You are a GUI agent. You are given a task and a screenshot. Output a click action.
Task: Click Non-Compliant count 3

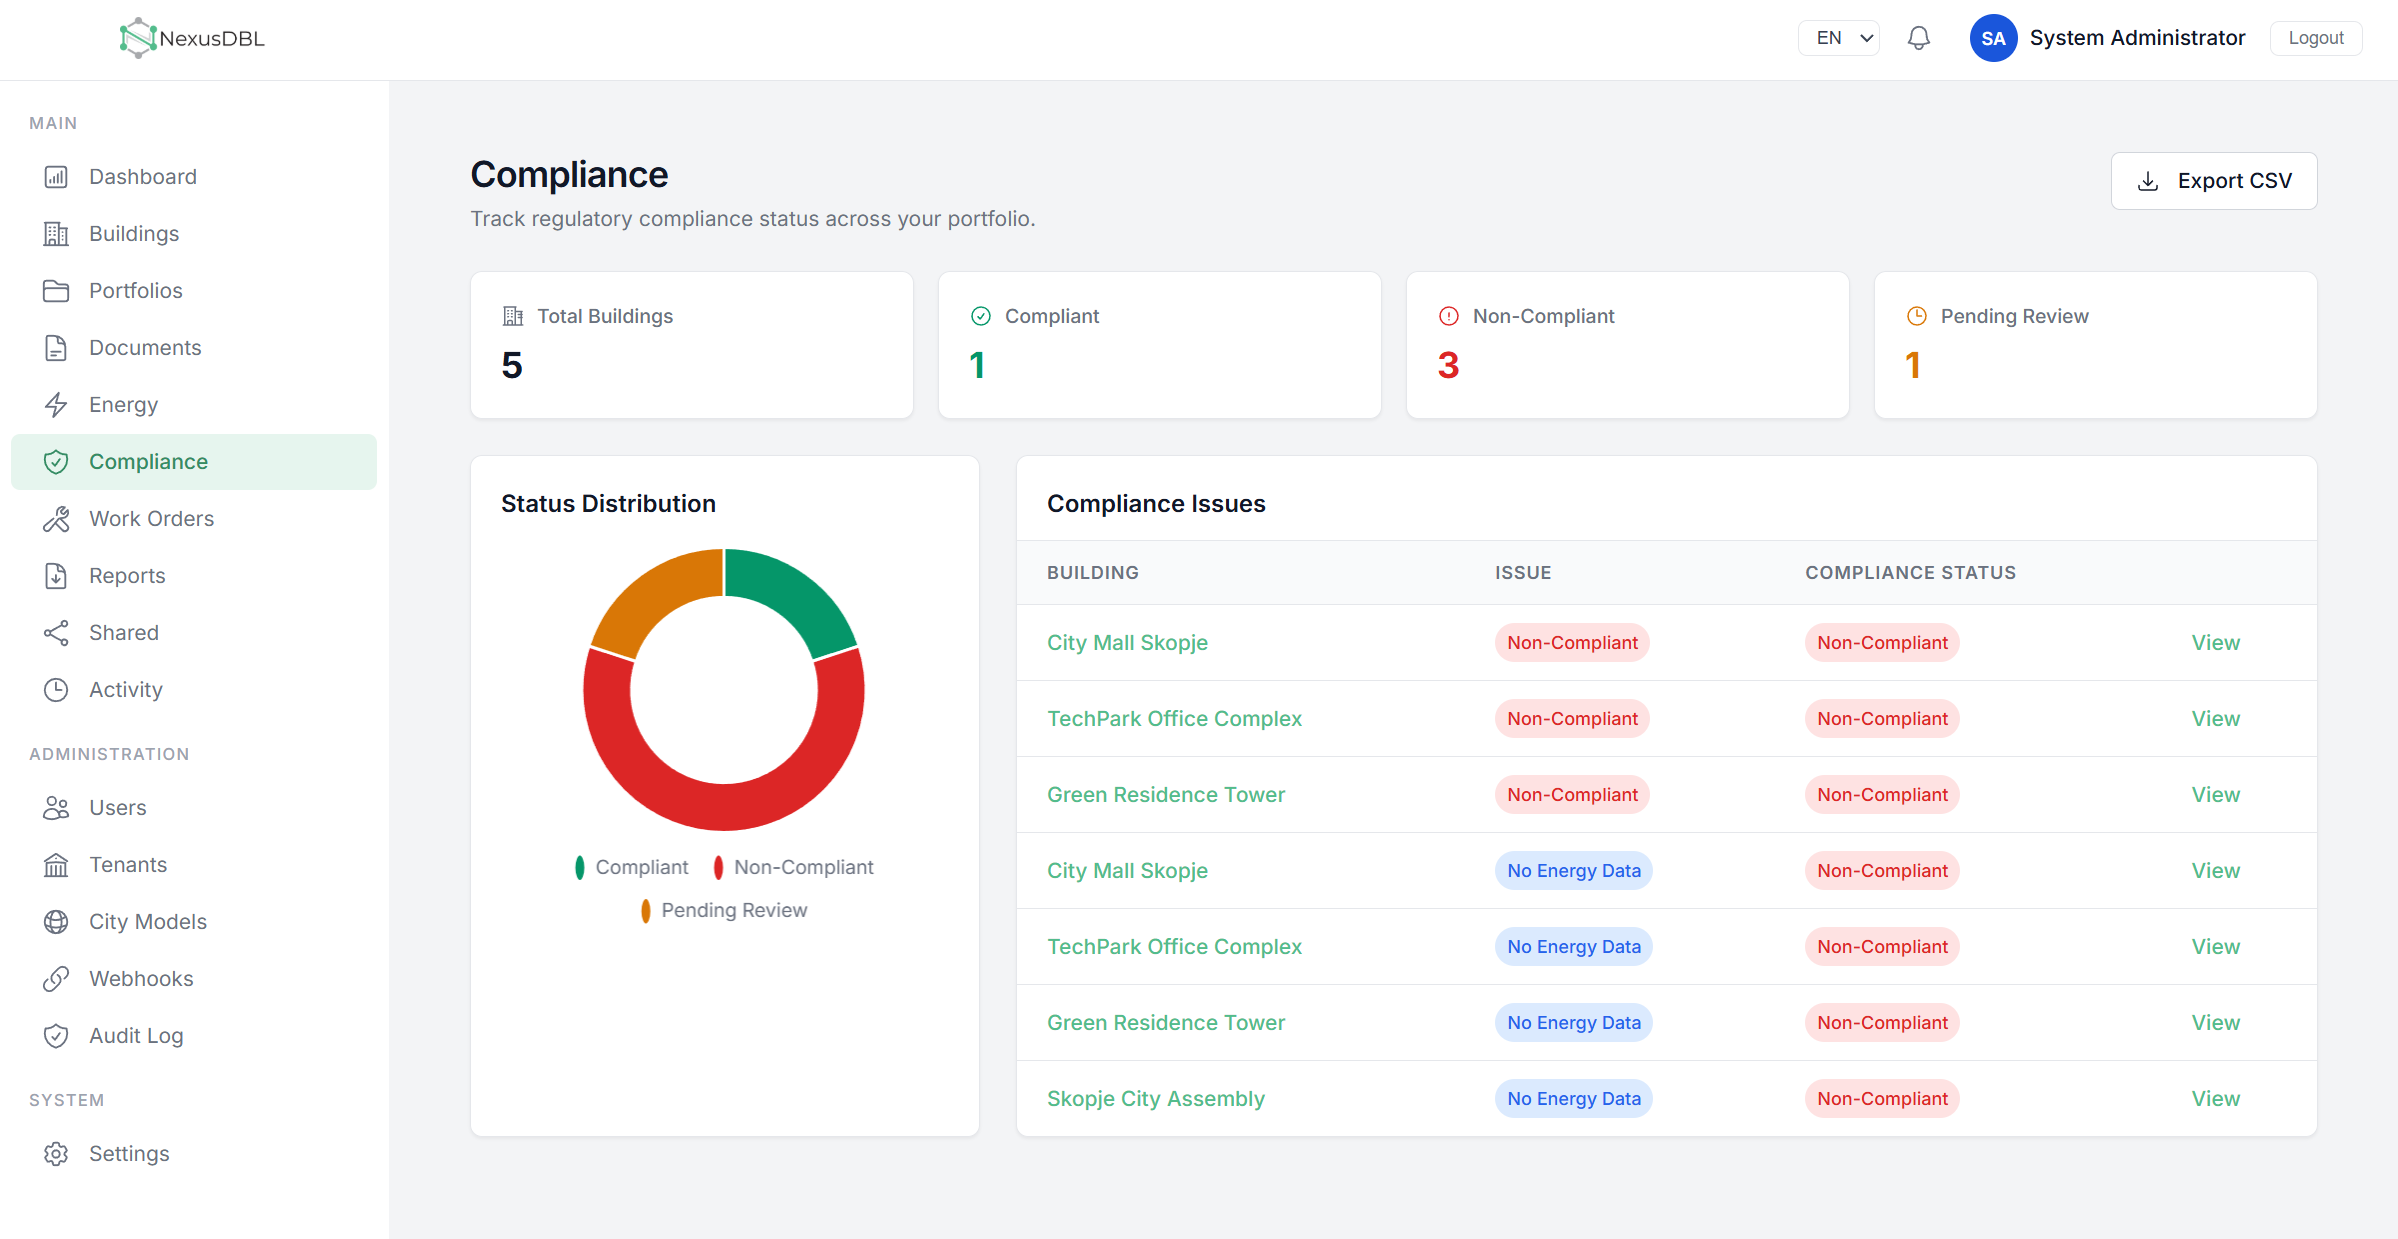(x=1448, y=366)
